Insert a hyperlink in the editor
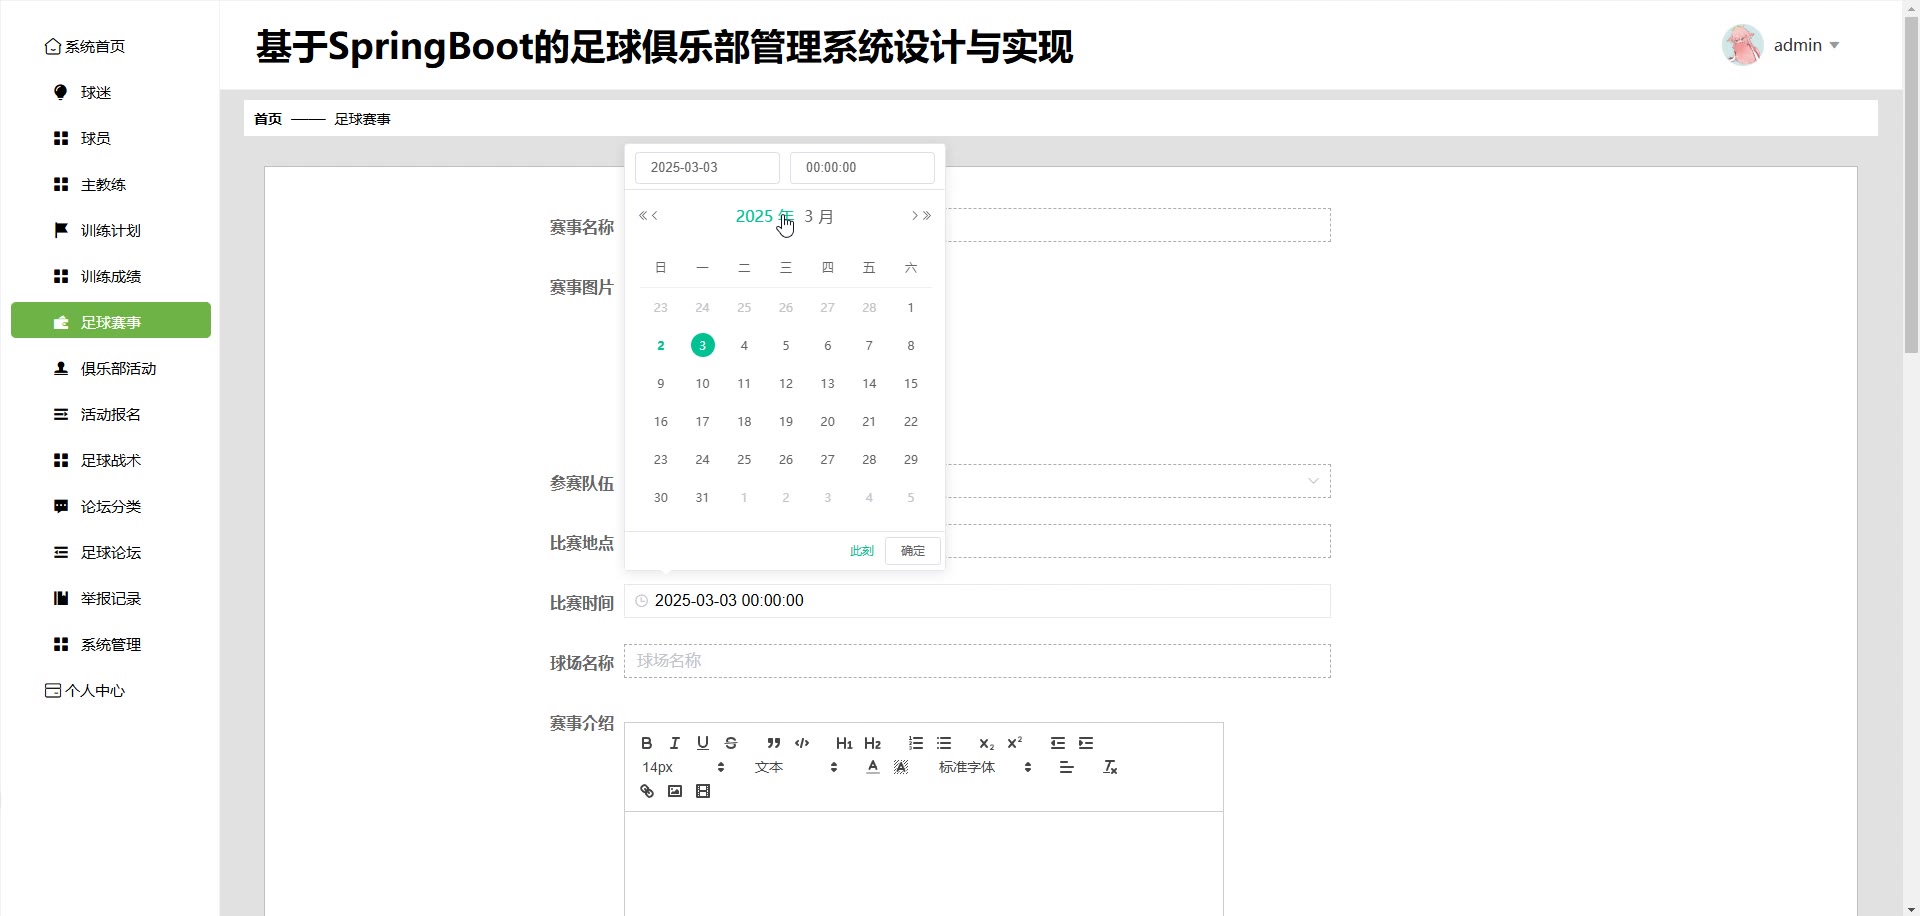The height and width of the screenshot is (916, 1920). pos(647,791)
